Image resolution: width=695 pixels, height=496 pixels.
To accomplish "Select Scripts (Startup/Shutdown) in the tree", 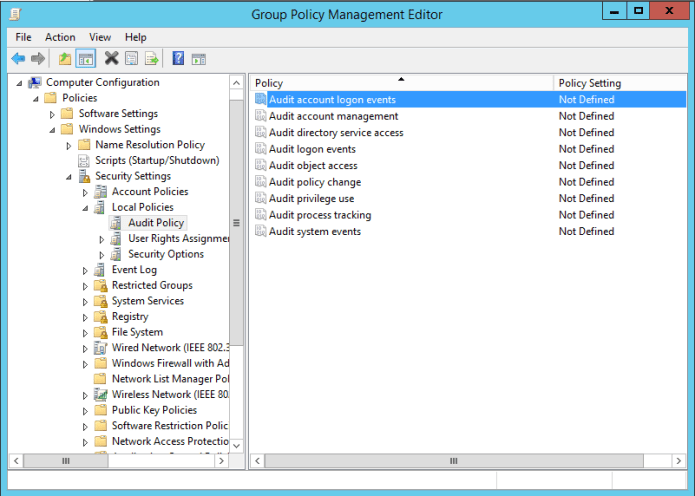I will pyautogui.click(x=156, y=160).
